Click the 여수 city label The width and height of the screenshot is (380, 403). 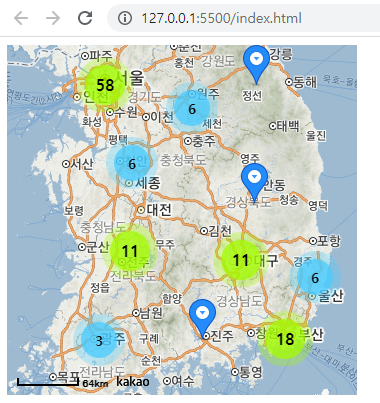[x=183, y=381]
